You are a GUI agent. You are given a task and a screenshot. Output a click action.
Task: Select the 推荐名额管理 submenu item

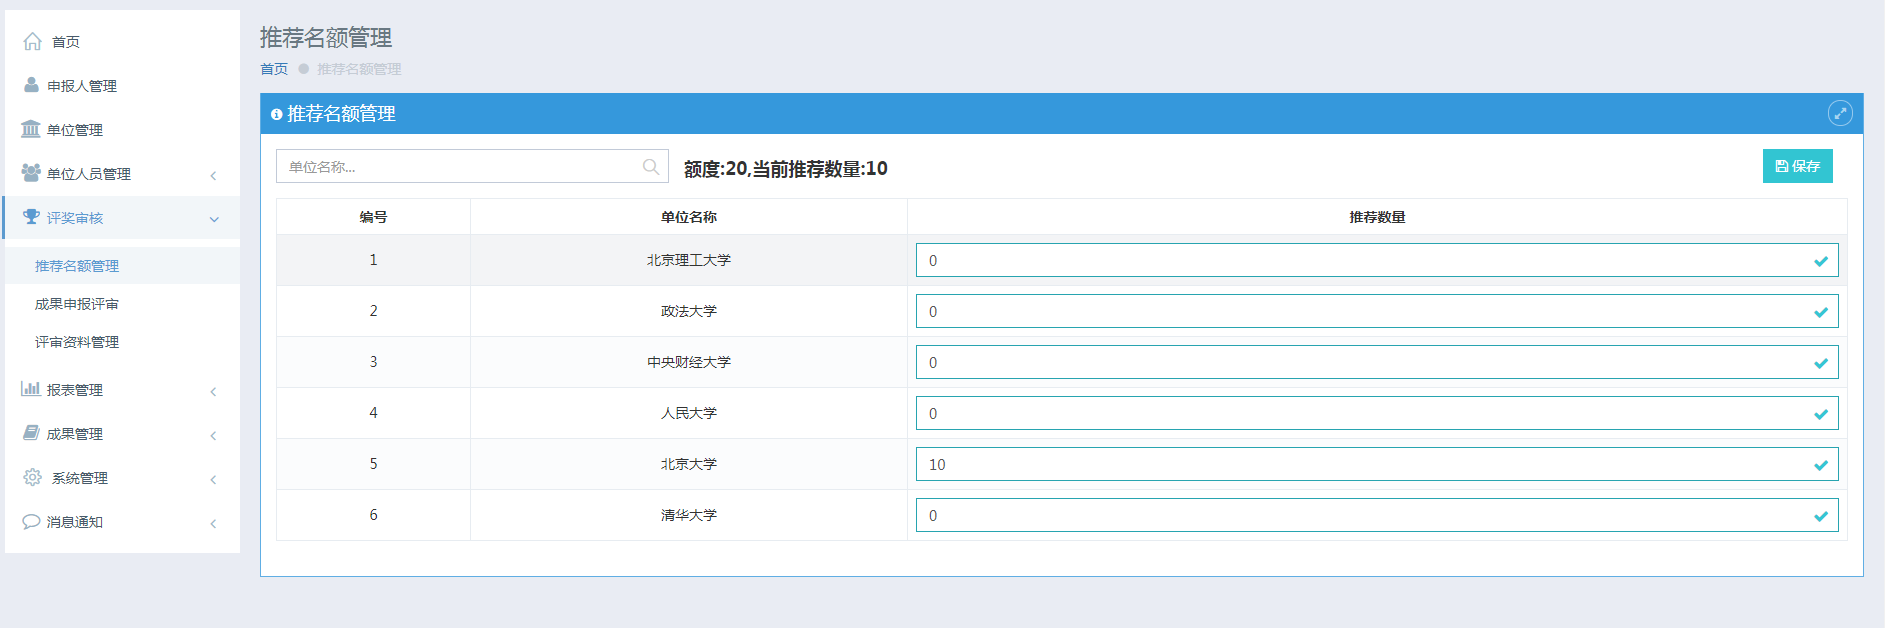click(122, 265)
